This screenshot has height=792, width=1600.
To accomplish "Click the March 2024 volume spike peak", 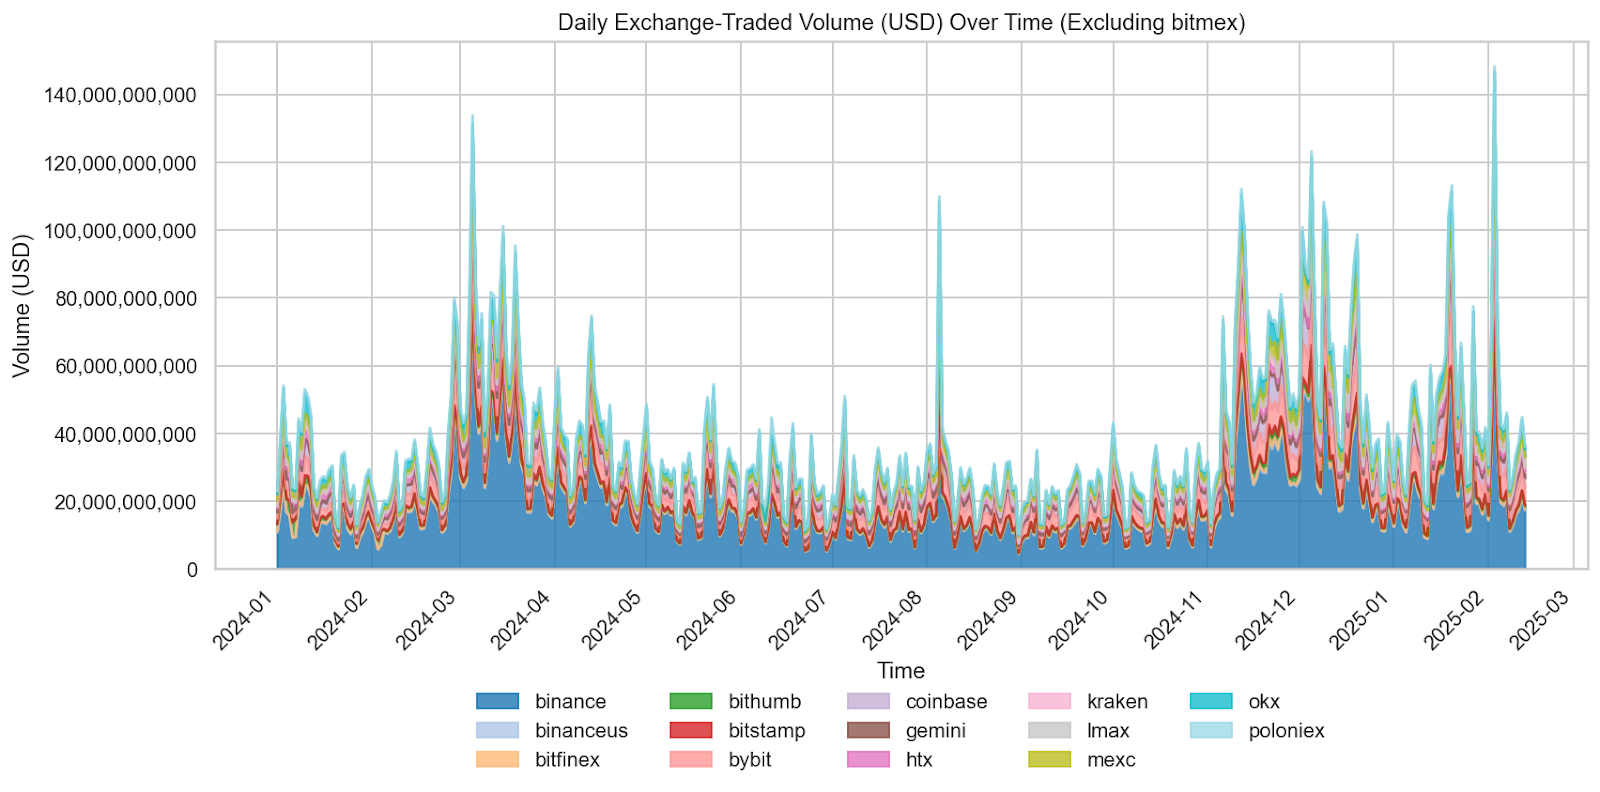I will pyautogui.click(x=472, y=117).
